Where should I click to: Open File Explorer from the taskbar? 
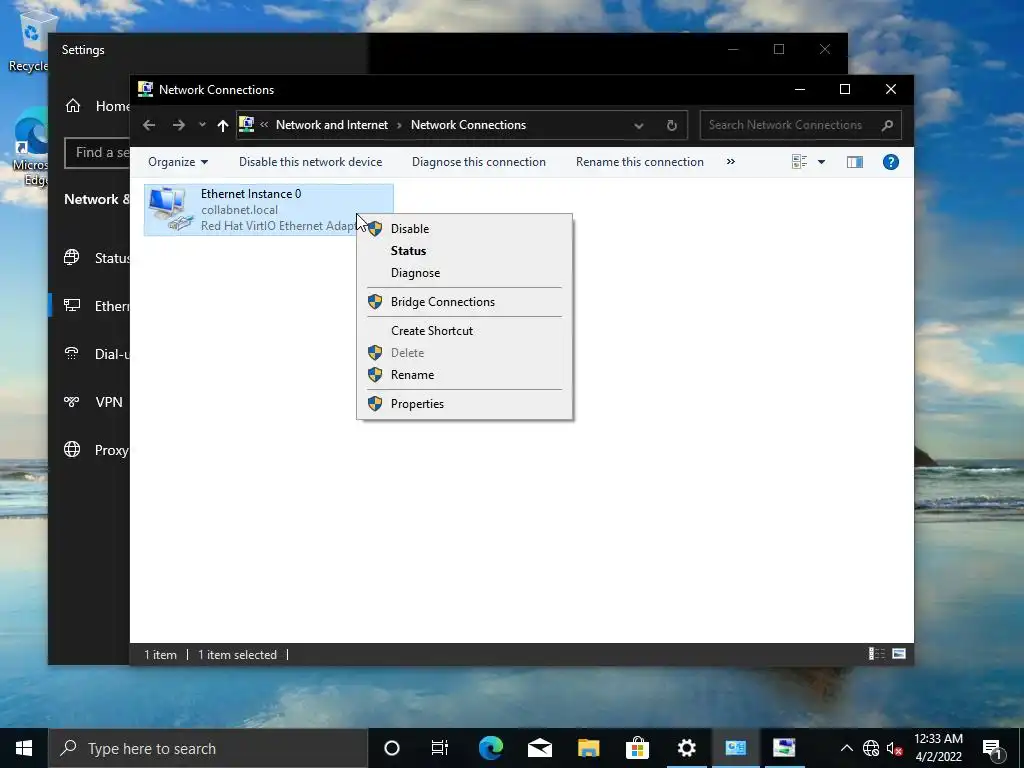click(588, 748)
